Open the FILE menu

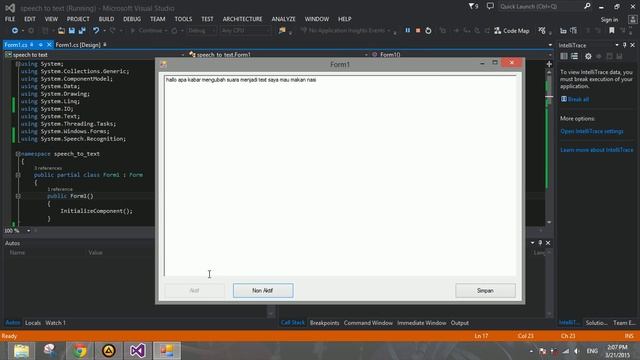[10, 19]
